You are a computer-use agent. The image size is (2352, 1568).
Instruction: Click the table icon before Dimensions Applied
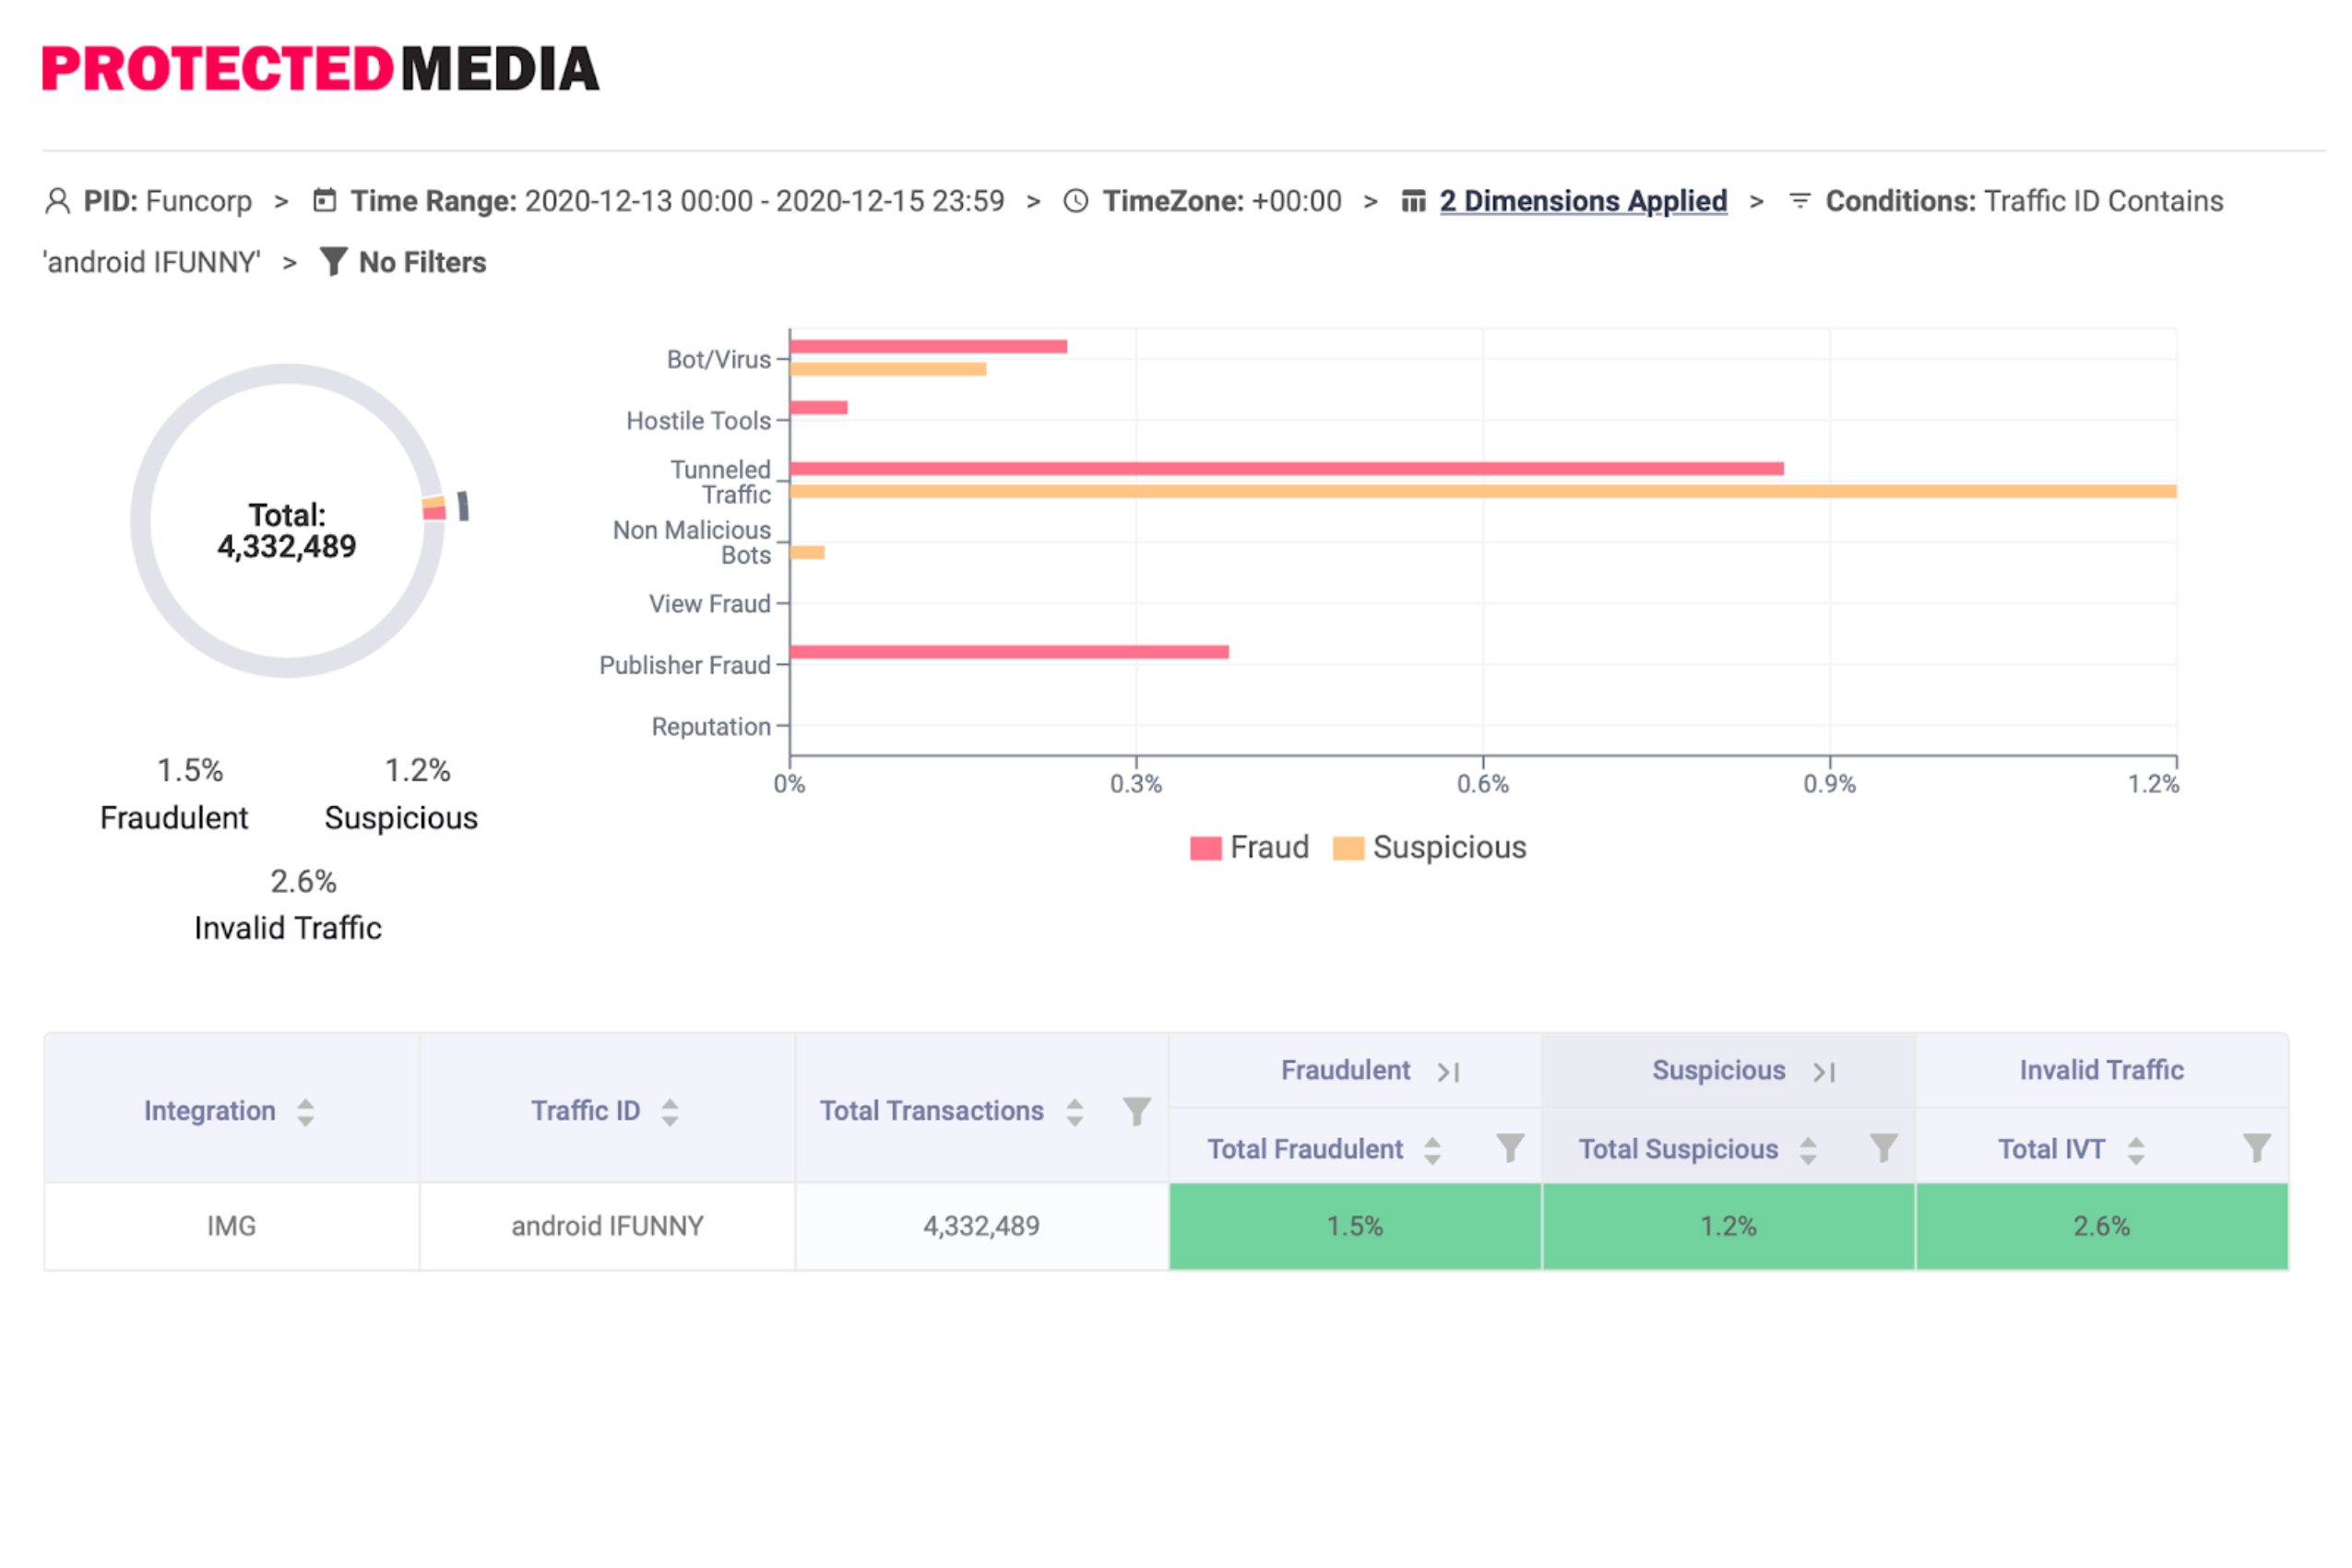coord(1413,201)
